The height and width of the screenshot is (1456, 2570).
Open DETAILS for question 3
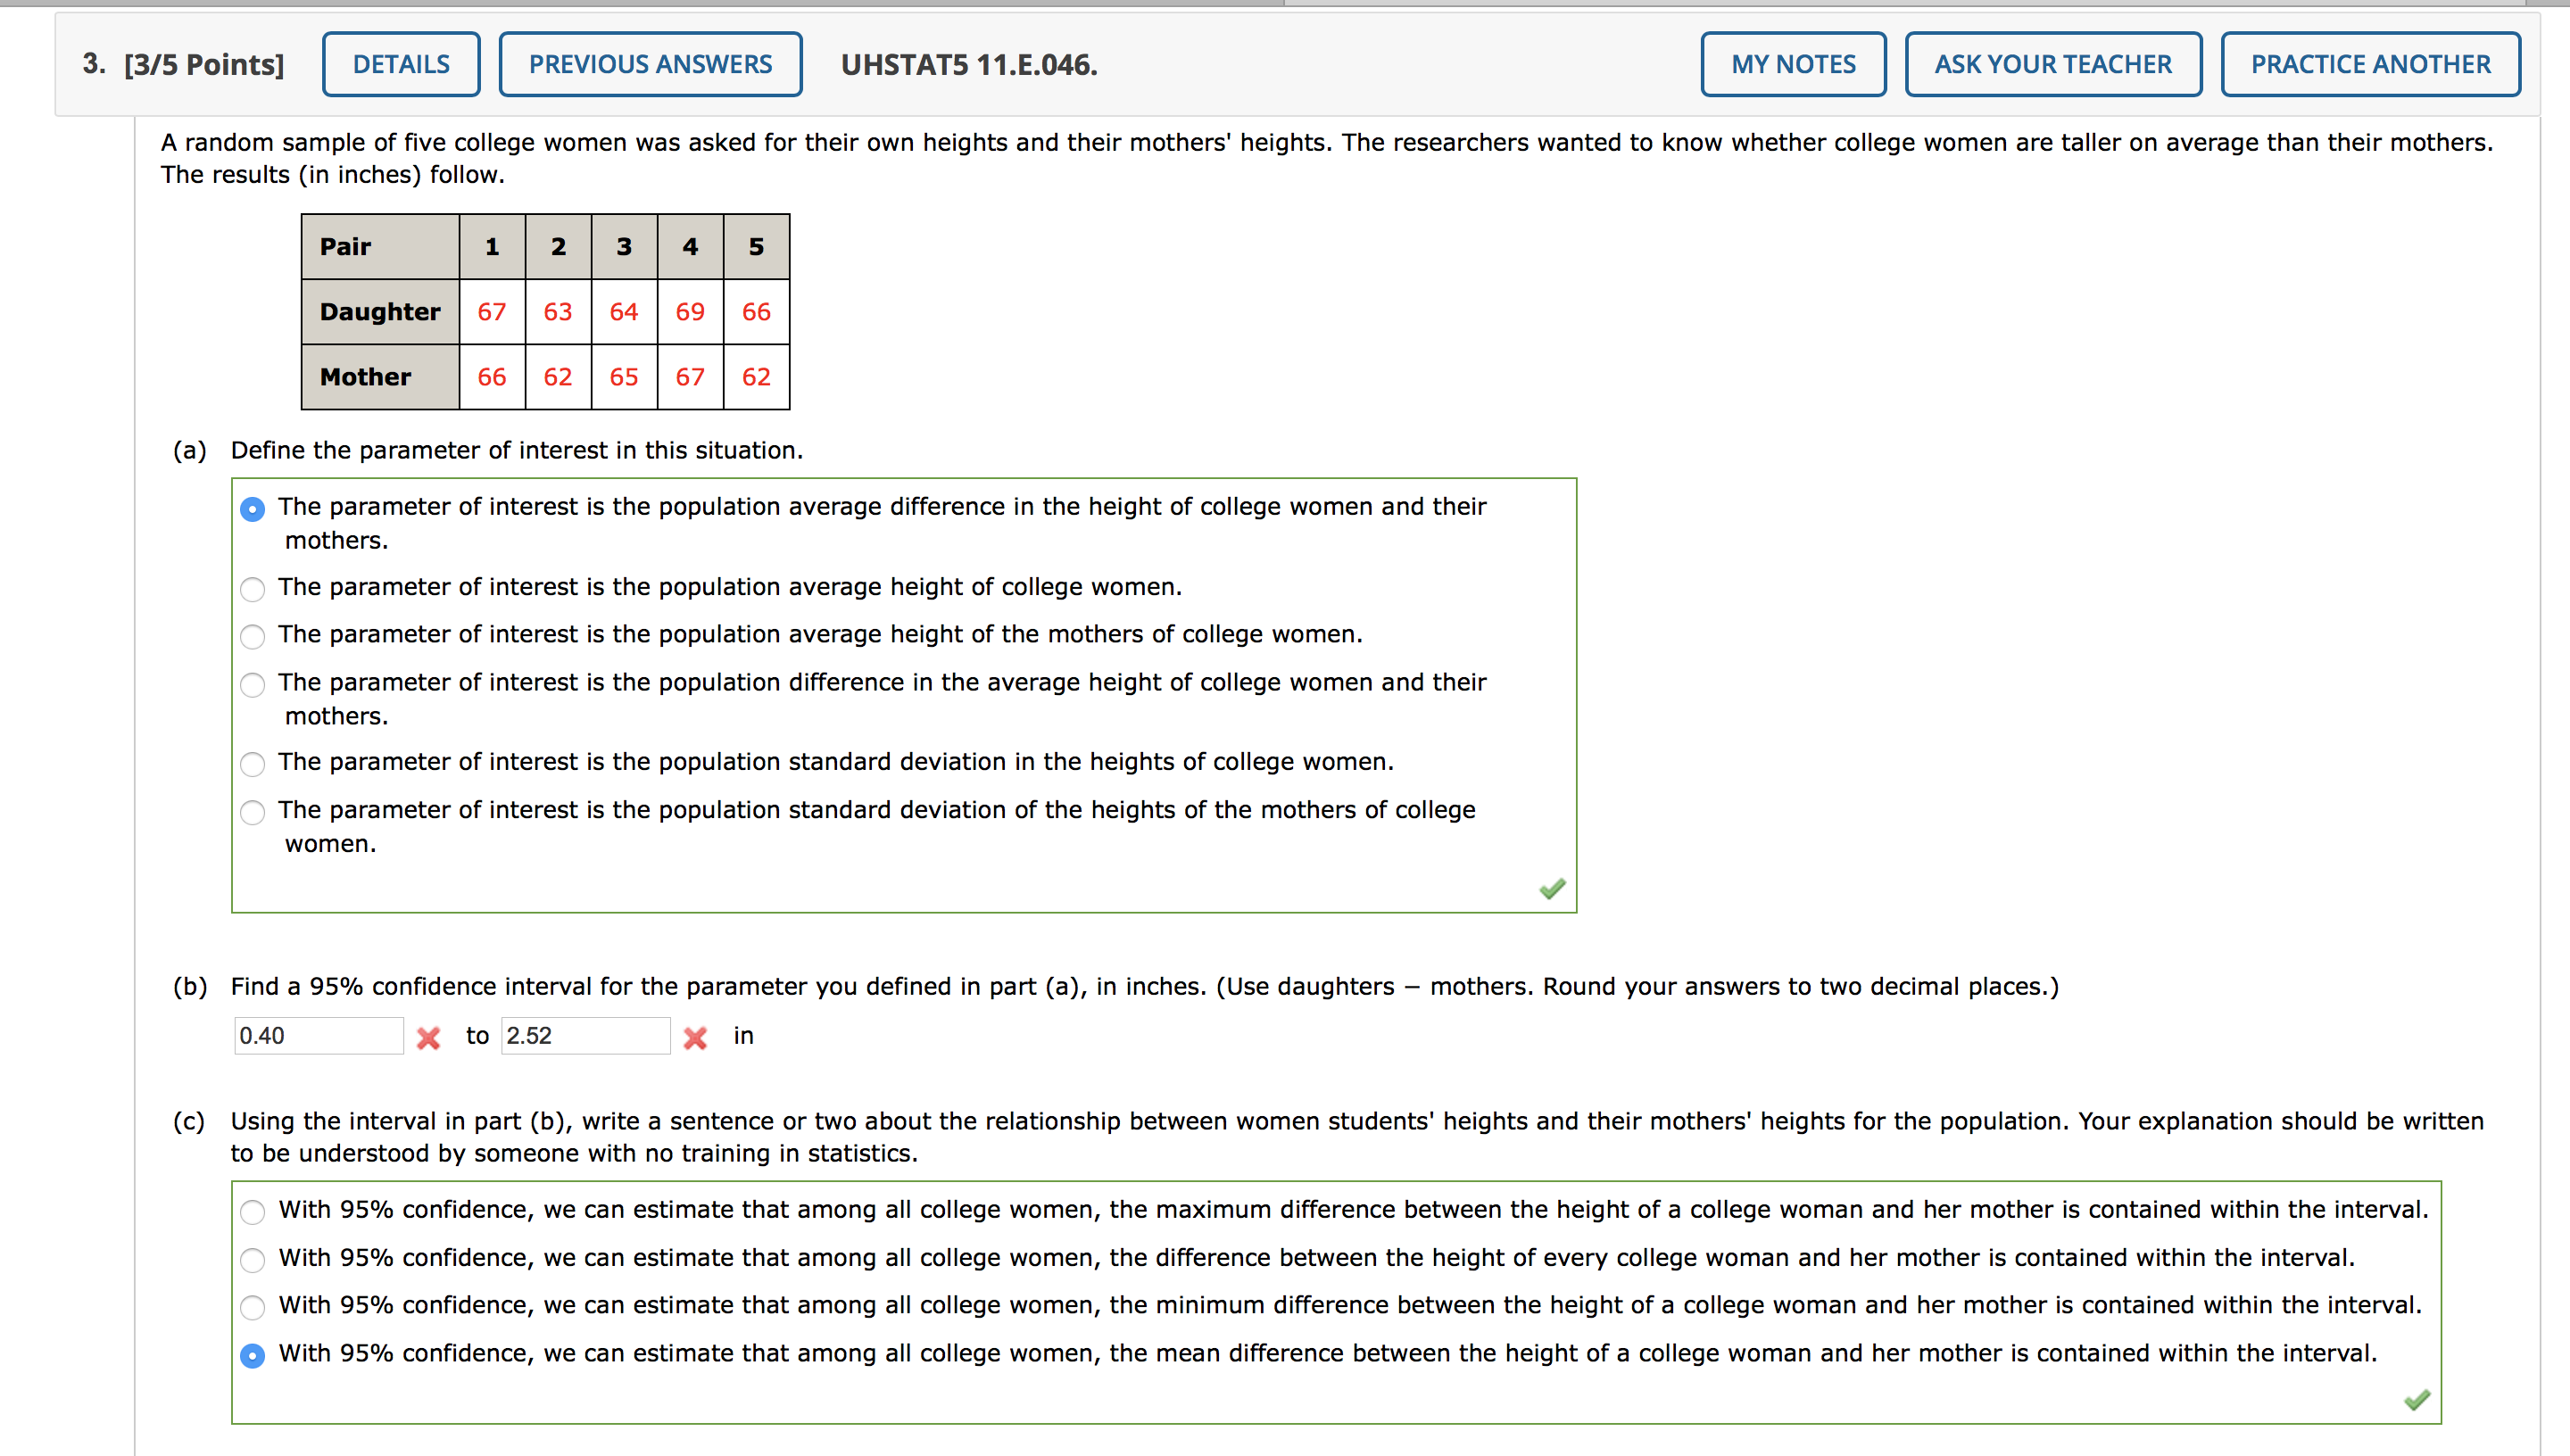[401, 63]
